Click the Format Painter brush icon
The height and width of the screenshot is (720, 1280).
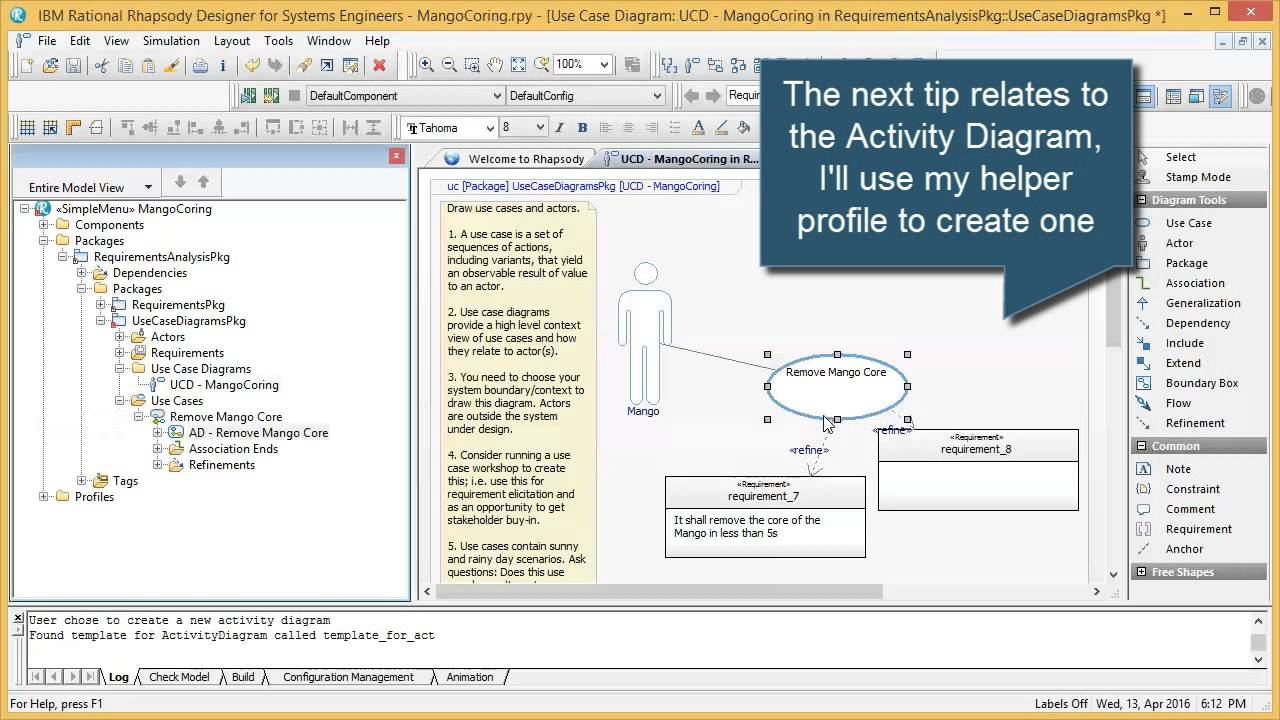(x=171, y=65)
